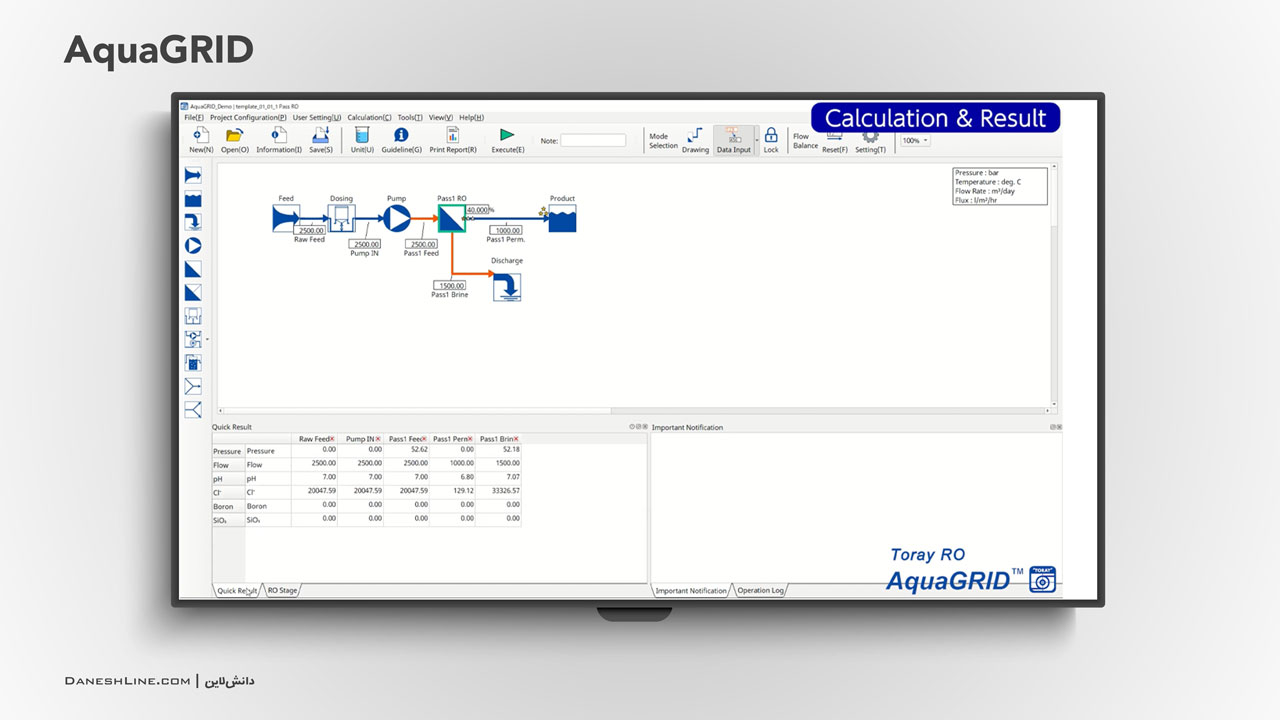This screenshot has width=1280, height=720.
Task: Click the Dosing unit on the diagram
Action: coord(342,218)
